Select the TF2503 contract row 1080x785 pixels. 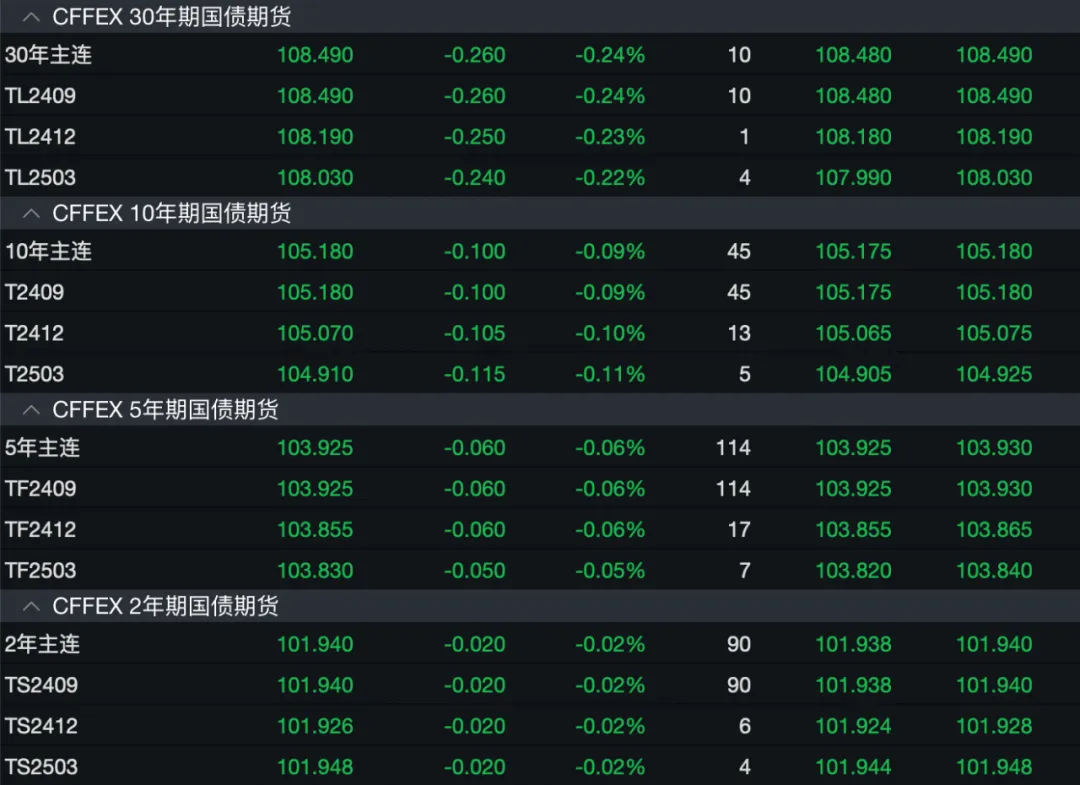40,571
